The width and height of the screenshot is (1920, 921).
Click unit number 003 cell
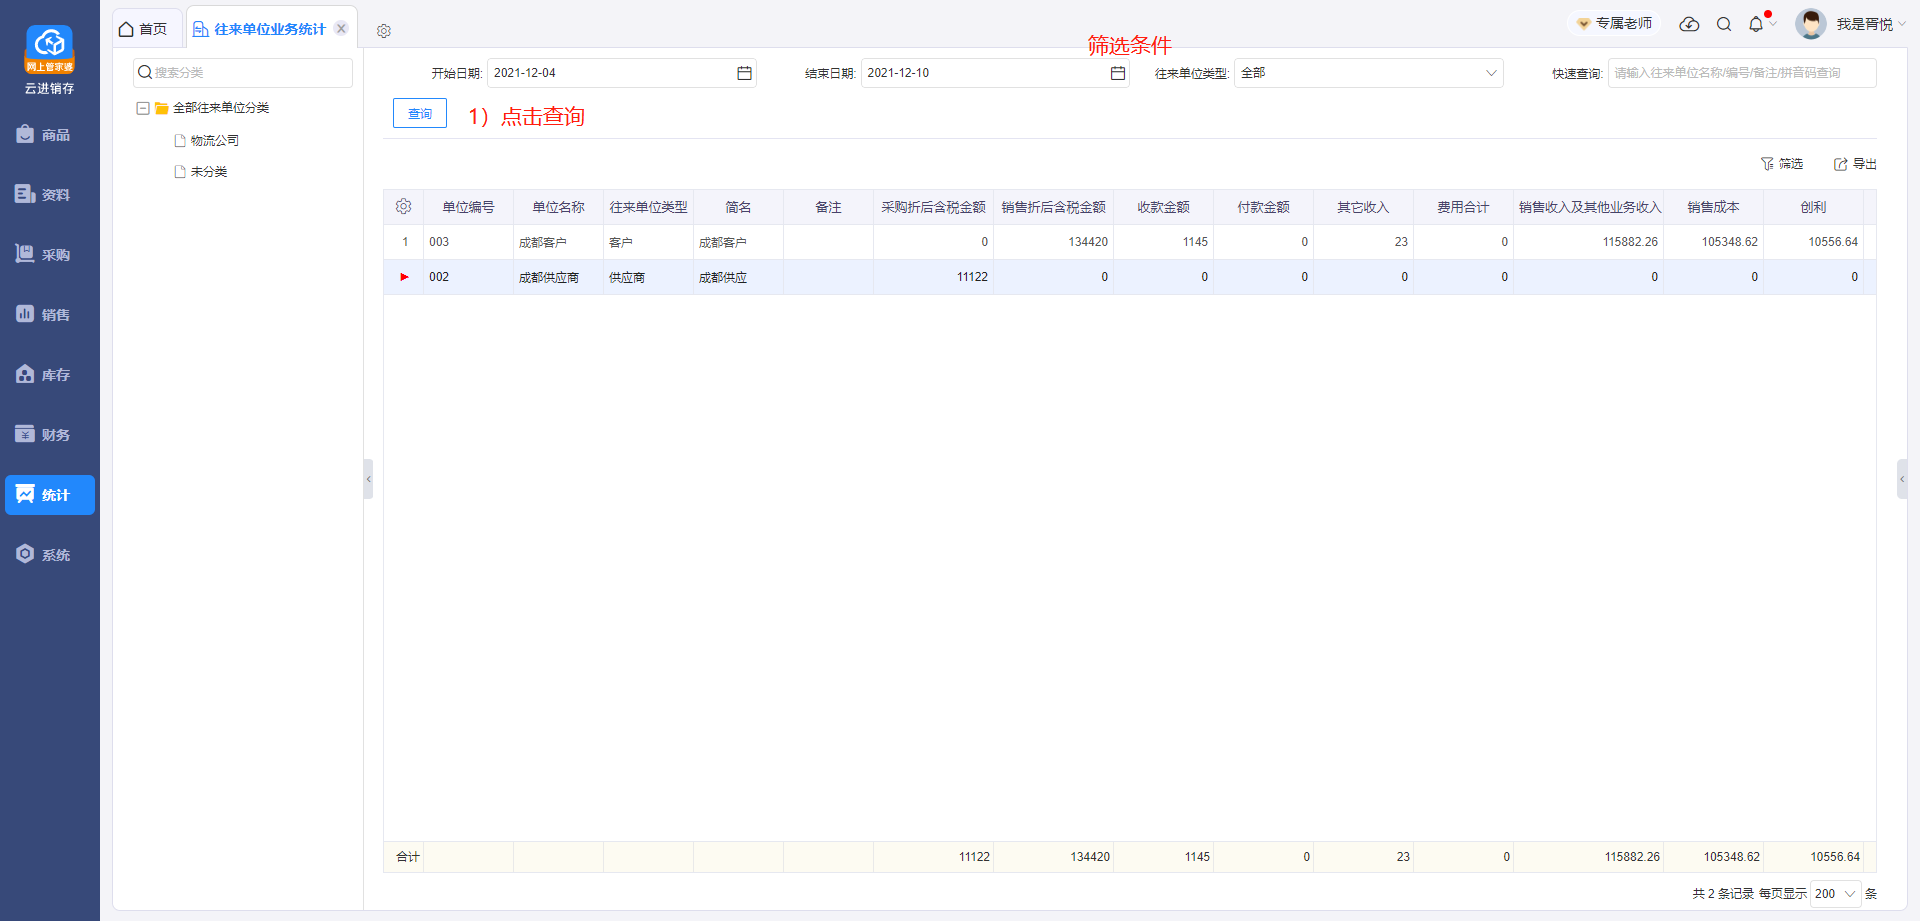click(468, 242)
